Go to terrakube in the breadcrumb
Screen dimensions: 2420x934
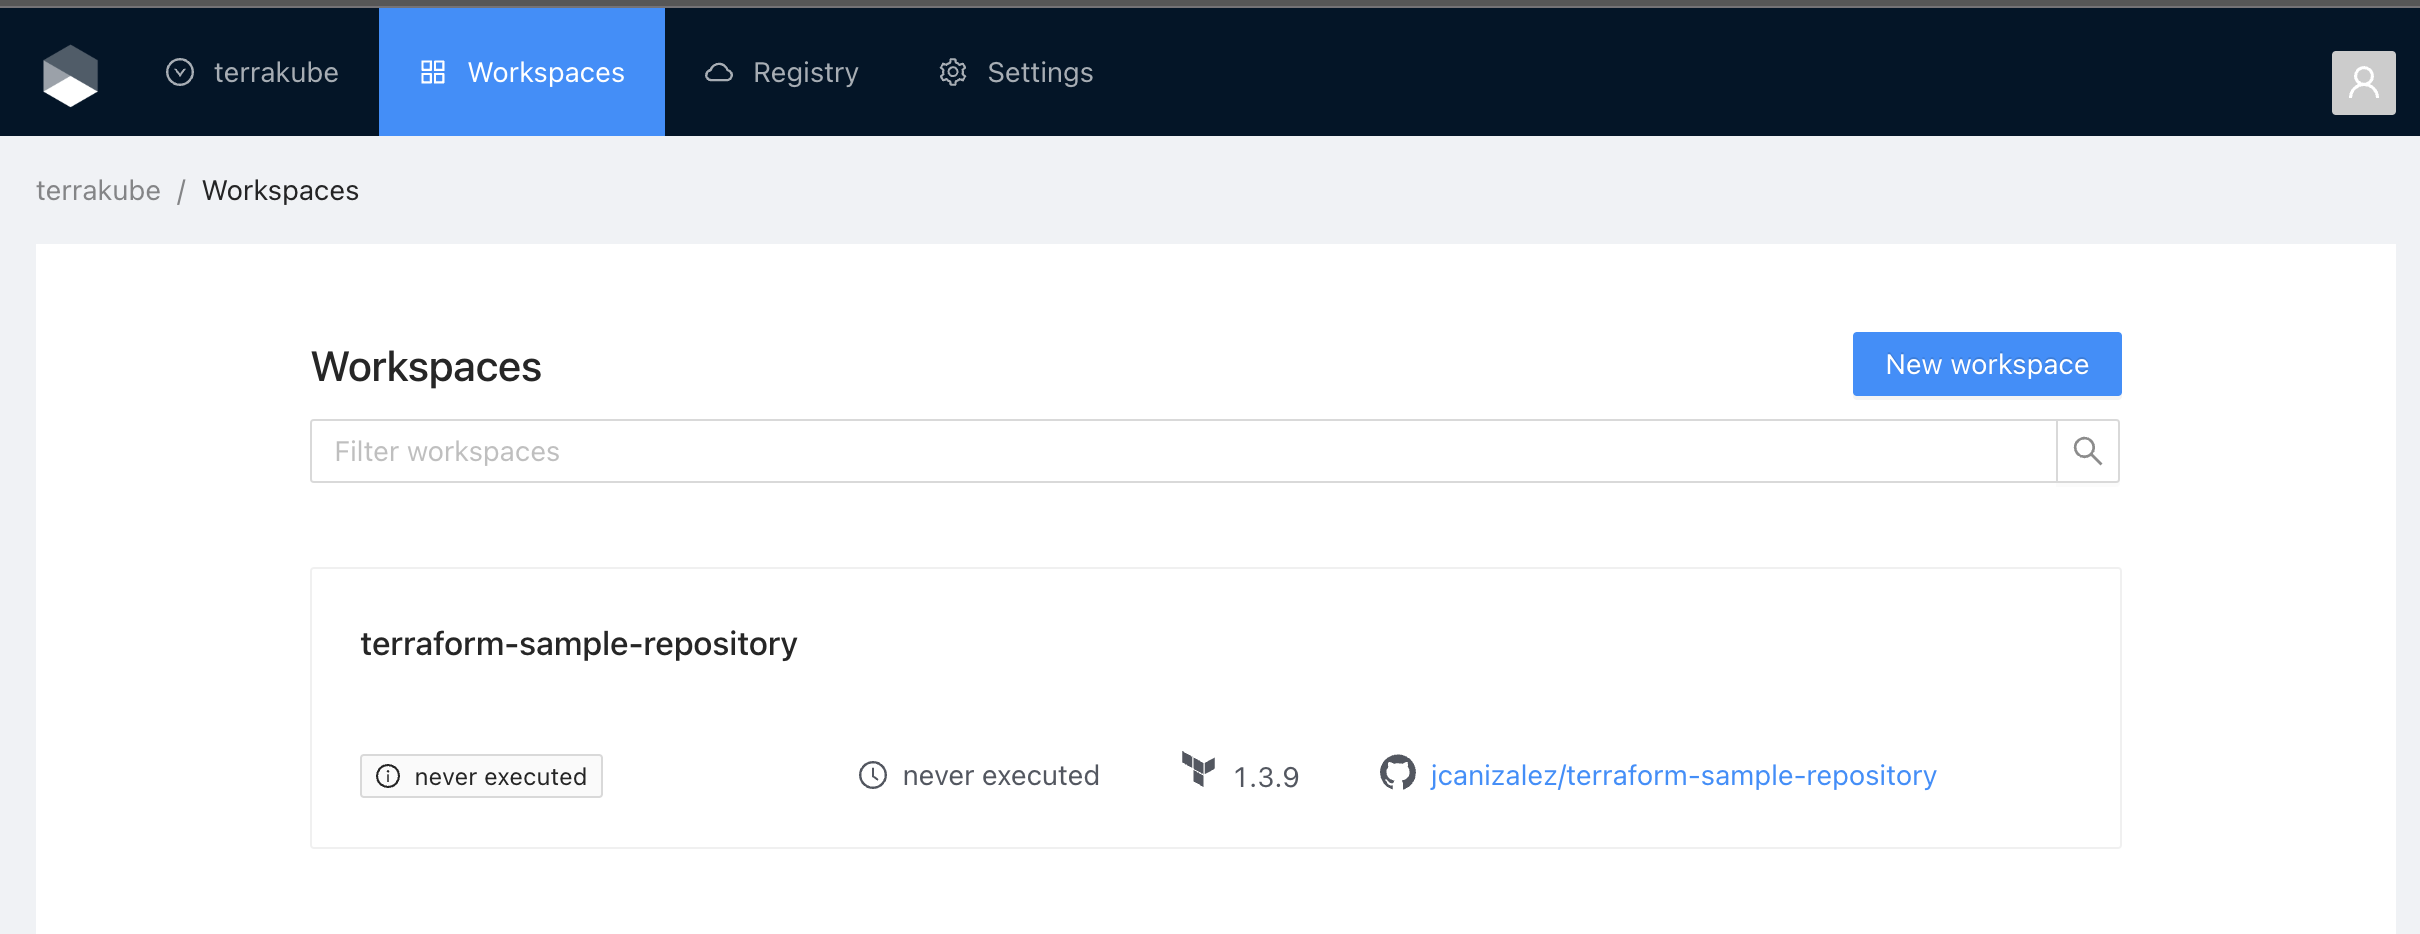(x=98, y=191)
